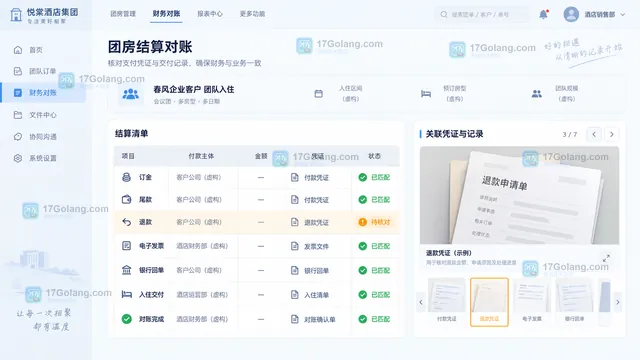Viewport: 640px width, 360px height.
Task: Click the 付款主体 column header
Action: 201,156
